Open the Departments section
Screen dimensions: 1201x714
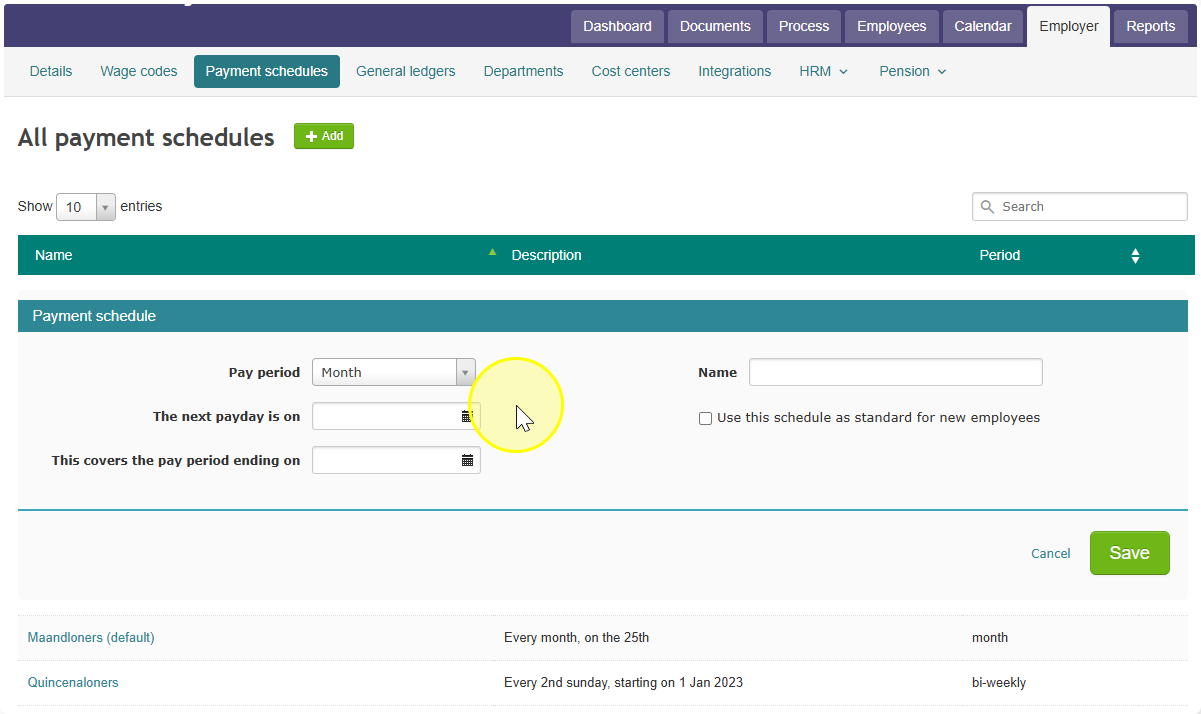[524, 71]
